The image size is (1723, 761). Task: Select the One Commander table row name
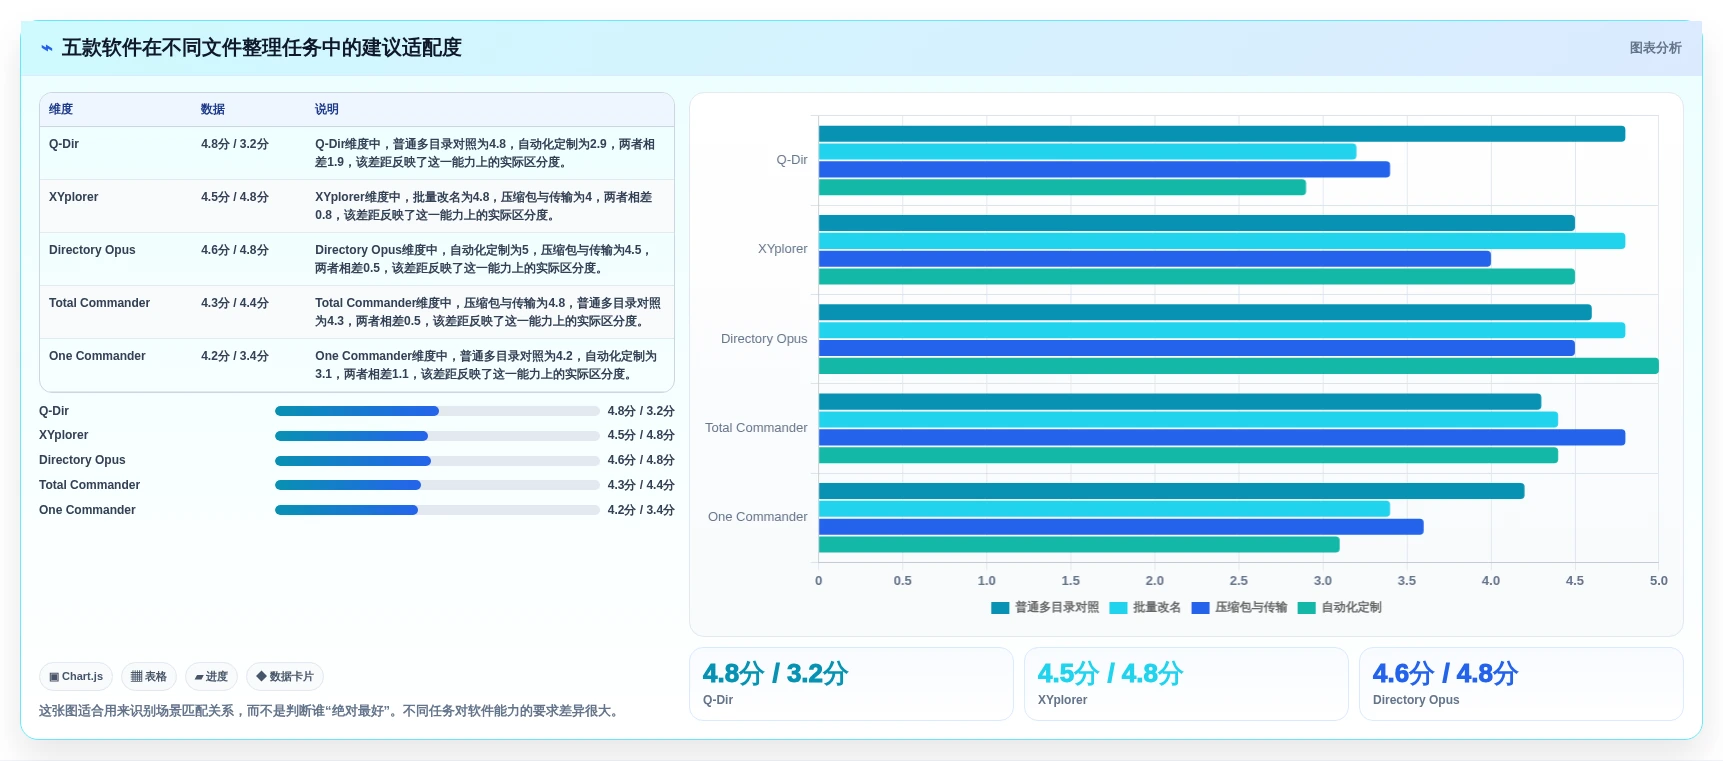(x=97, y=356)
